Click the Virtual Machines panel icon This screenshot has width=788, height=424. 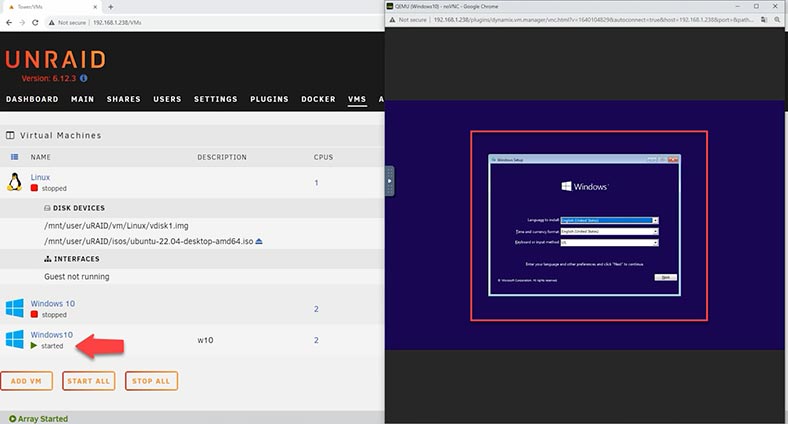coord(10,135)
